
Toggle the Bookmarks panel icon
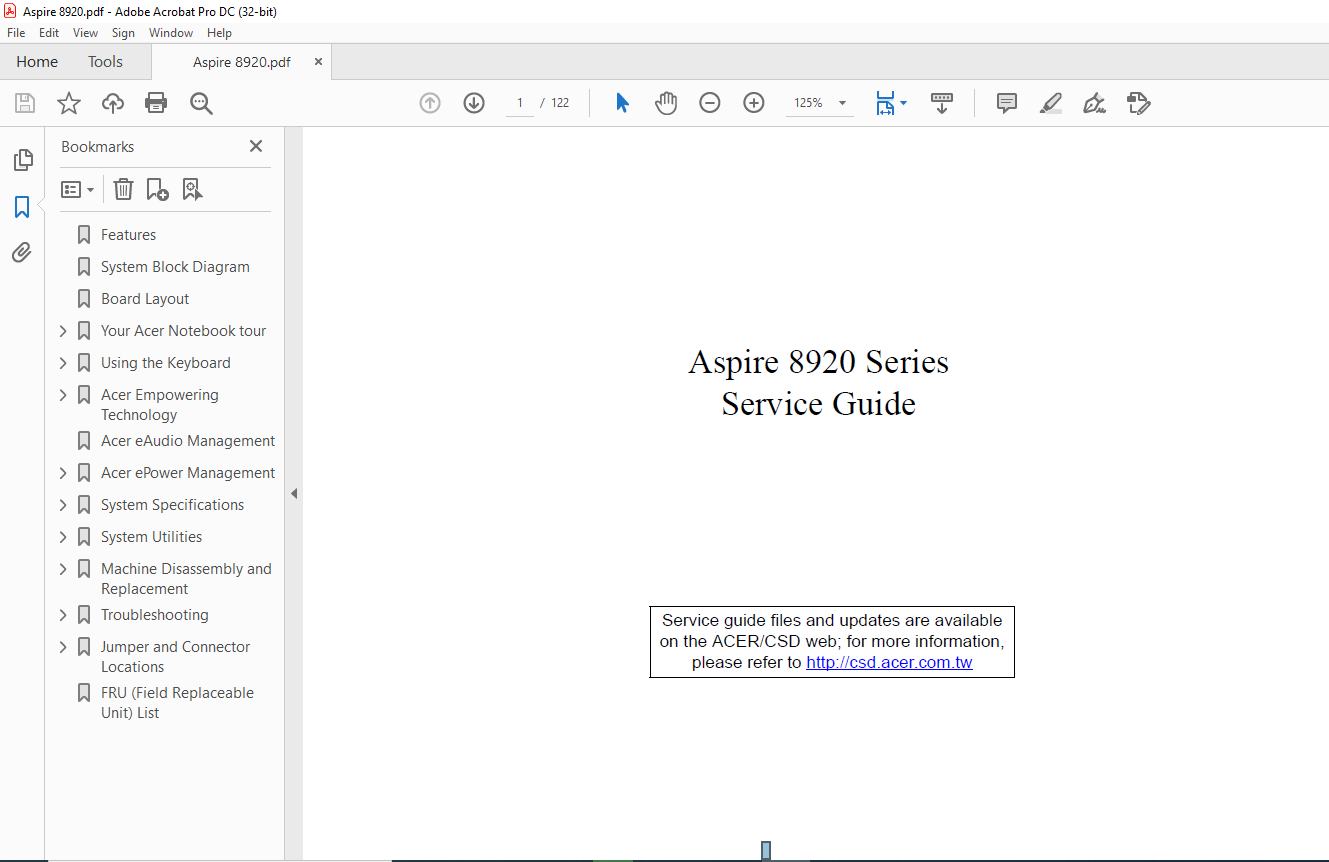pos(22,207)
